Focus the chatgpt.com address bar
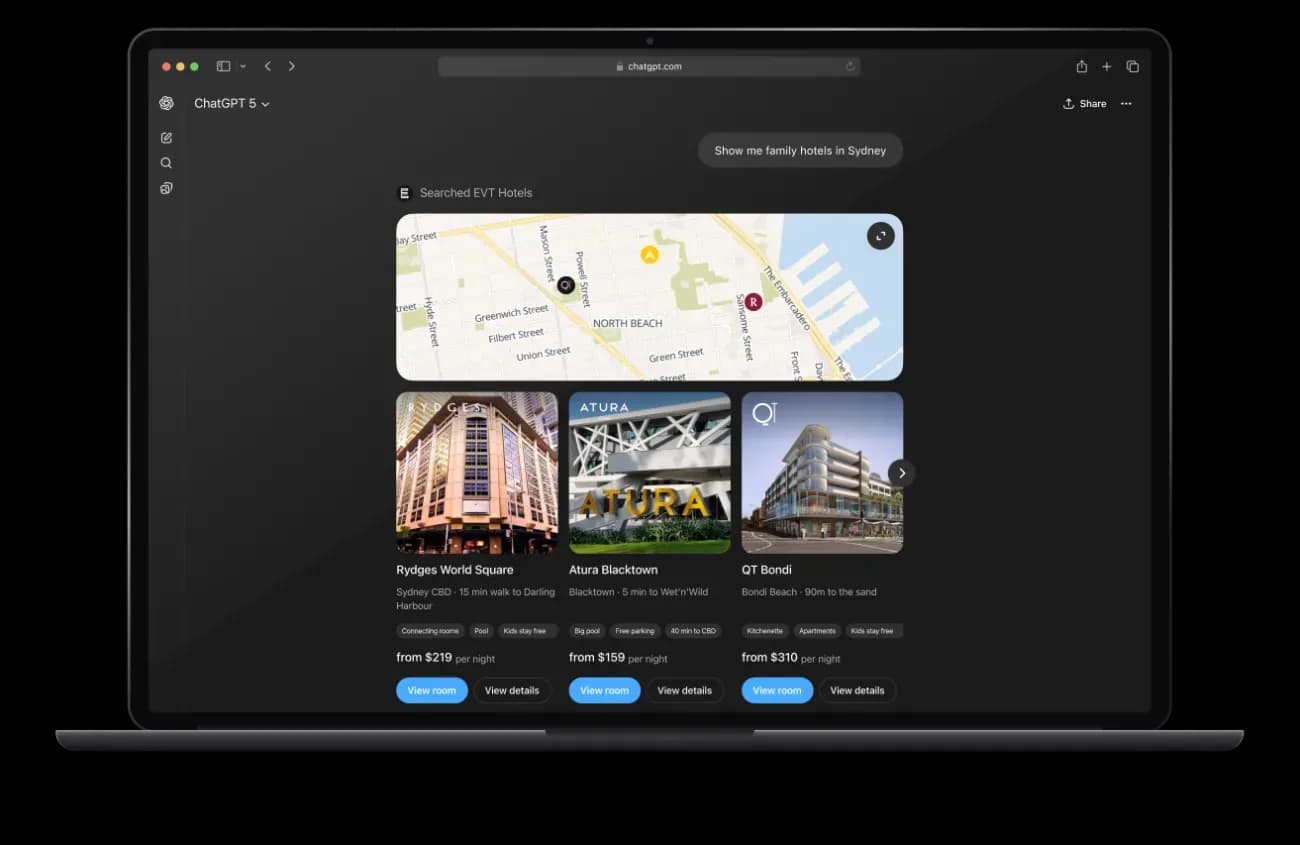Image resolution: width=1300 pixels, height=845 pixels. tap(649, 66)
